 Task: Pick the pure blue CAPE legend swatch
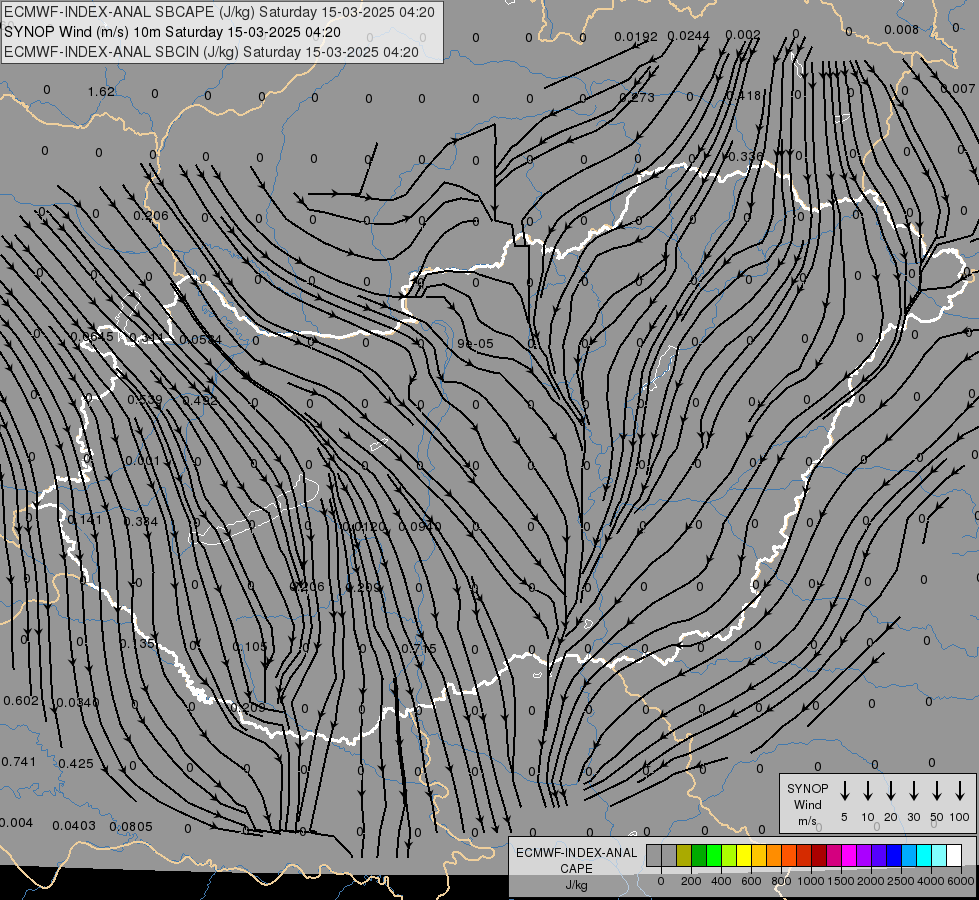coord(894,856)
